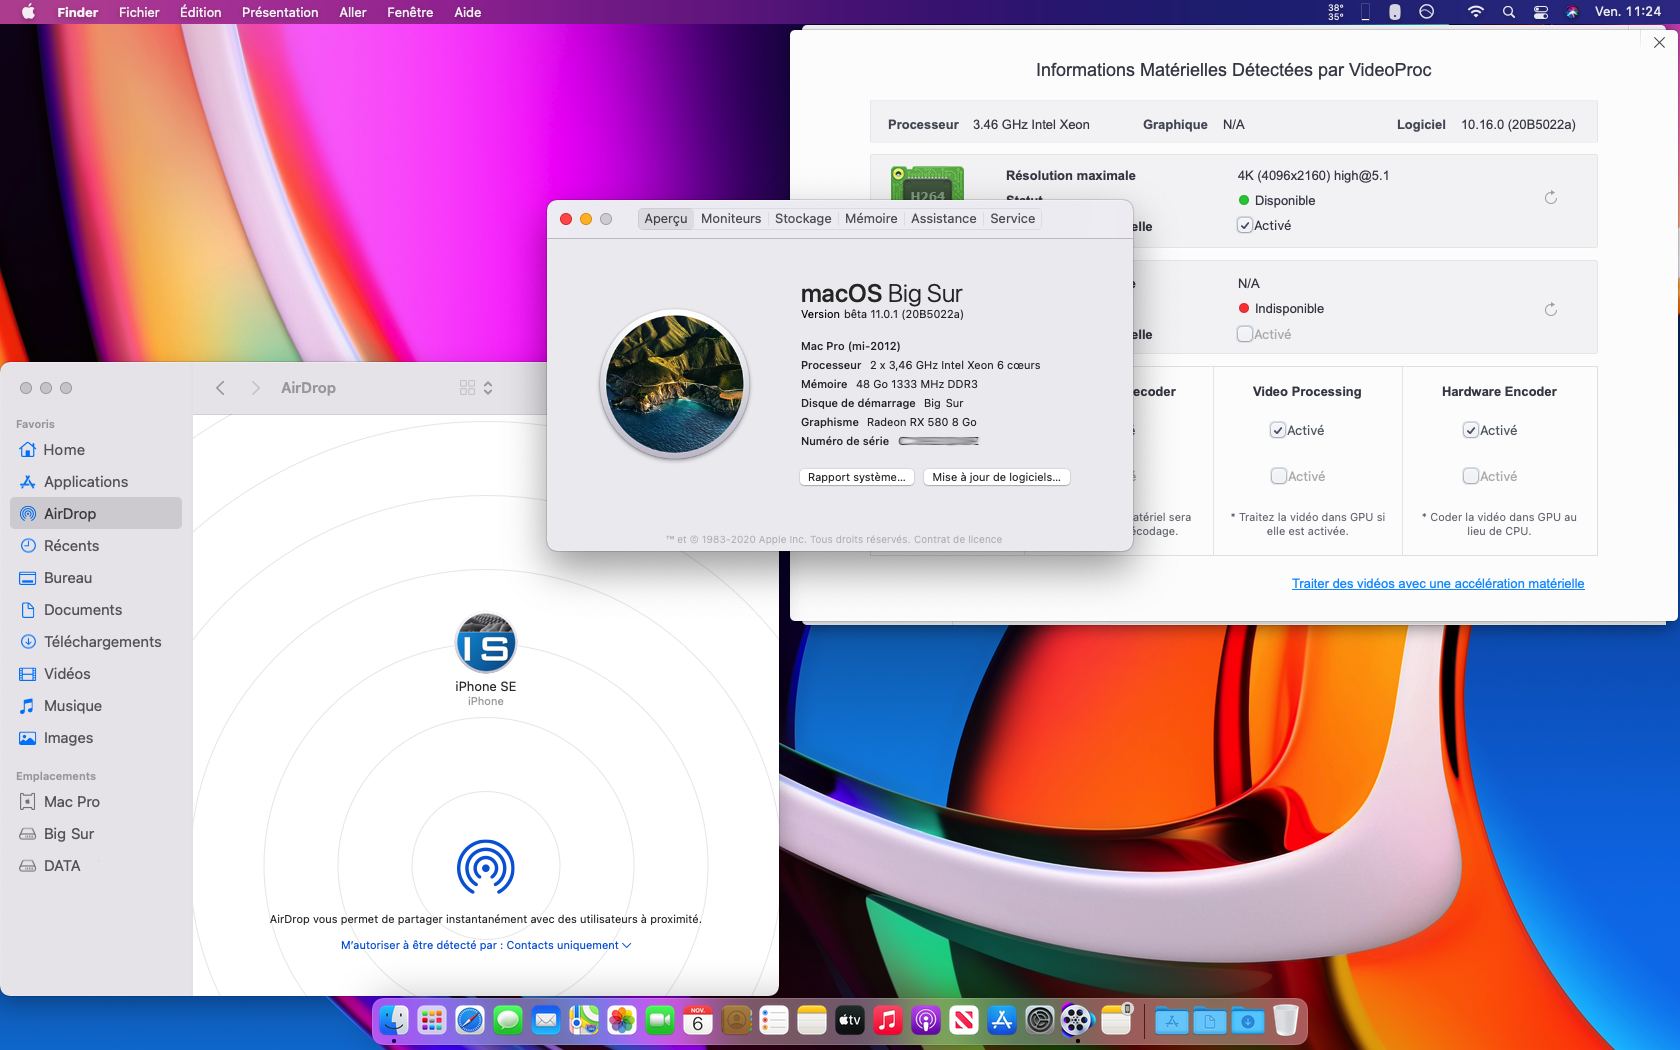Open Safari from the Dock
Viewport: 1680px width, 1050px height.
pyautogui.click(x=470, y=1020)
